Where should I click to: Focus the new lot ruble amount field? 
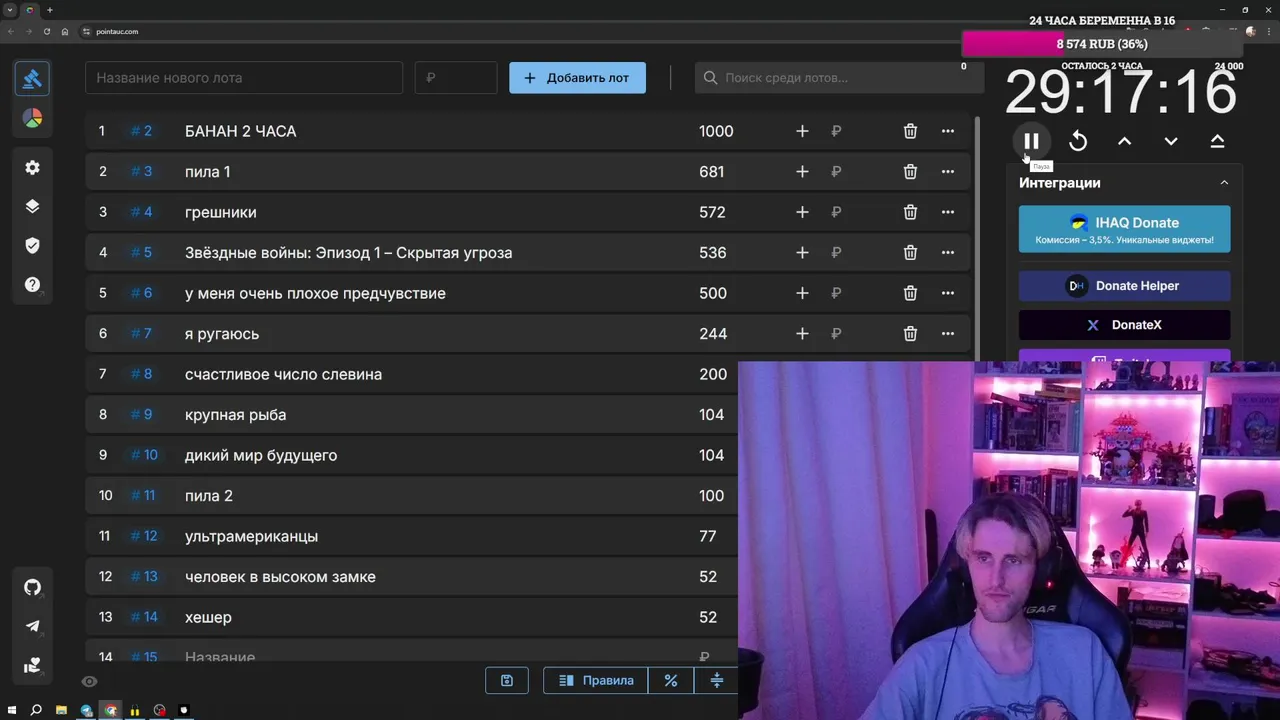(456, 78)
